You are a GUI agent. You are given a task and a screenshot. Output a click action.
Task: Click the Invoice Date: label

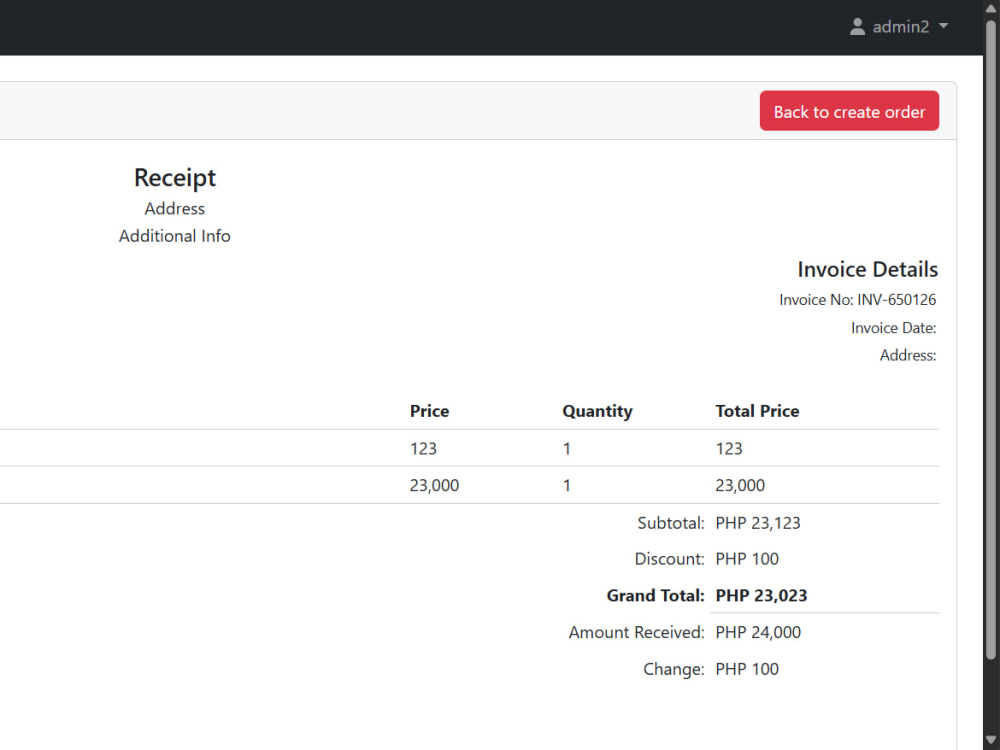click(x=893, y=328)
